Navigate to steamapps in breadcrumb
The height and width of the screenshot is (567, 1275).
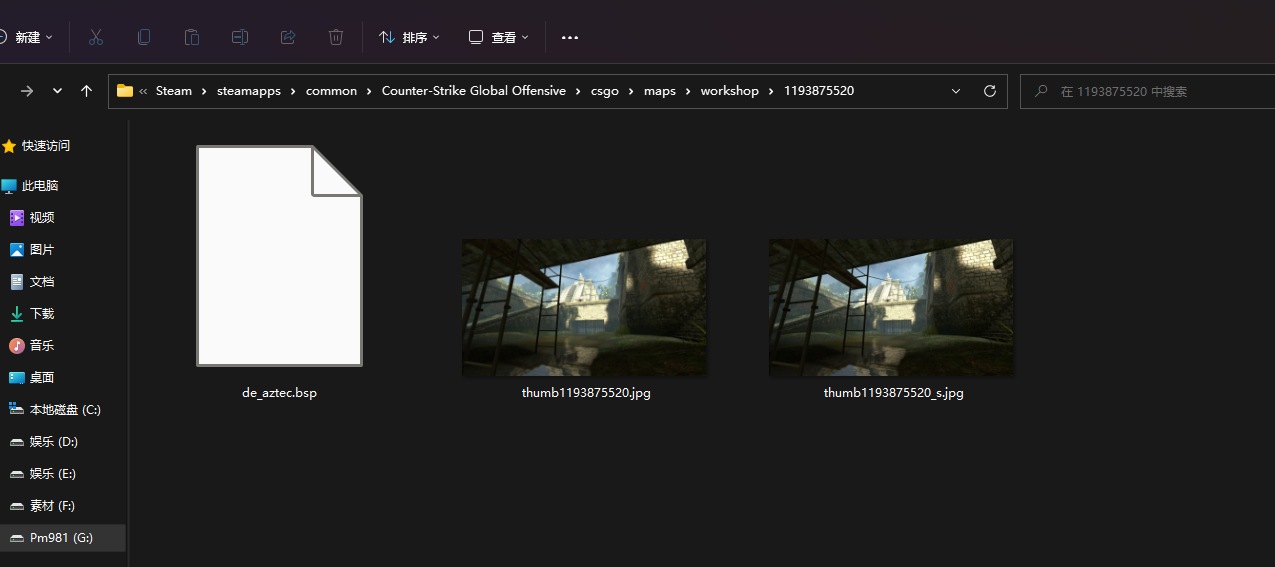pos(249,91)
